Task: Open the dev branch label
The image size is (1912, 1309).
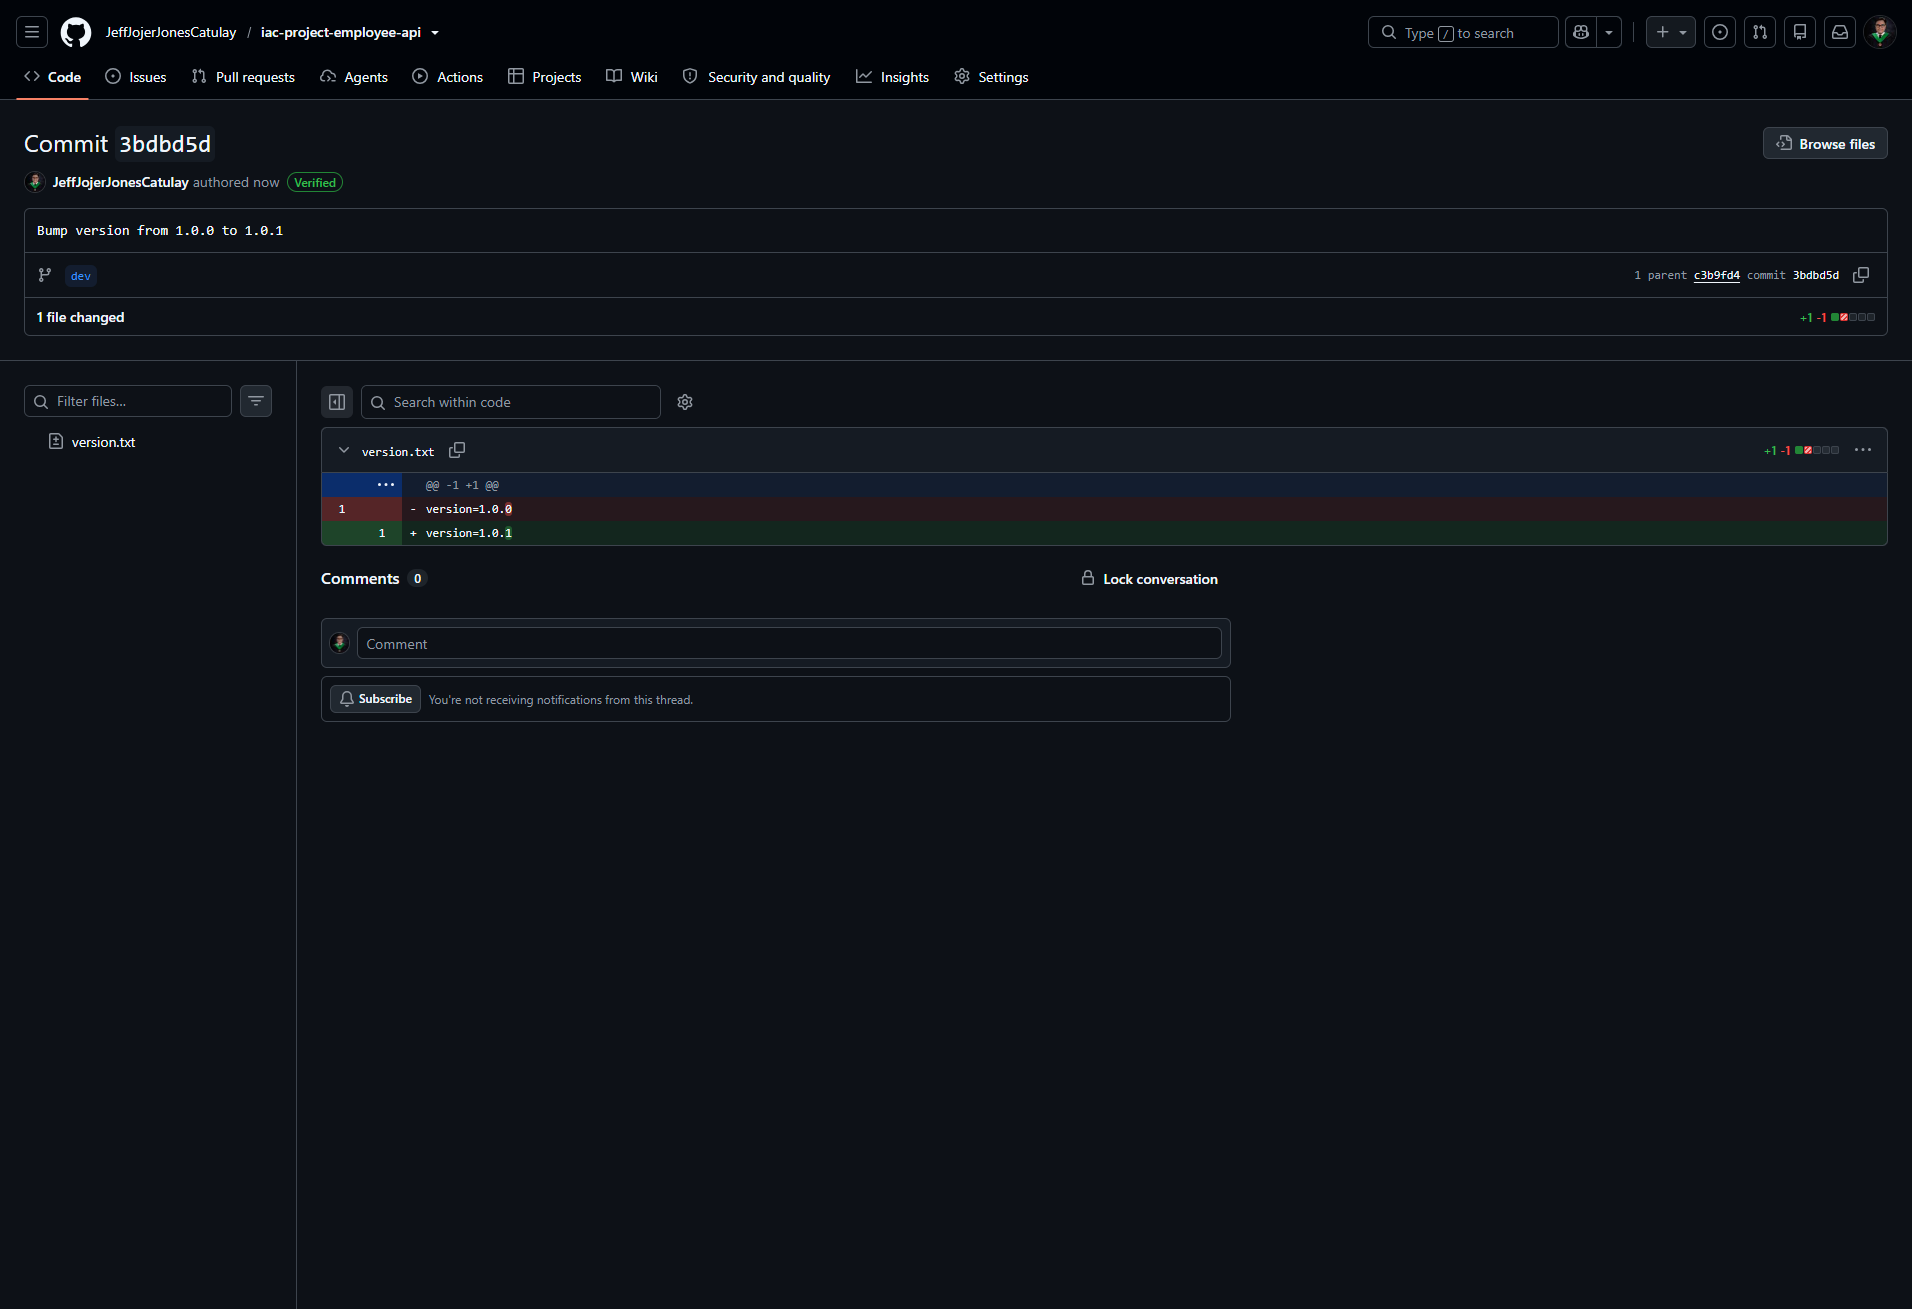Action: coord(81,275)
